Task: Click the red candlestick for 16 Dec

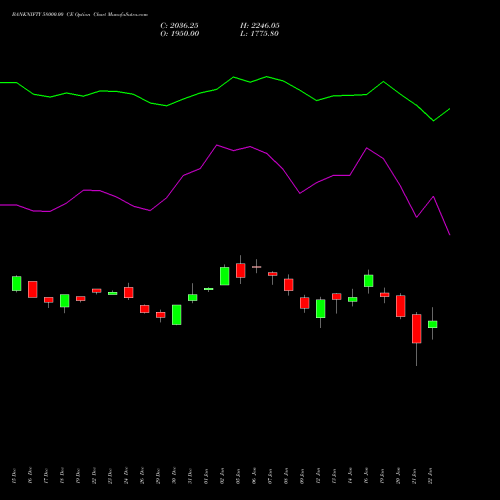Action: pos(33,289)
